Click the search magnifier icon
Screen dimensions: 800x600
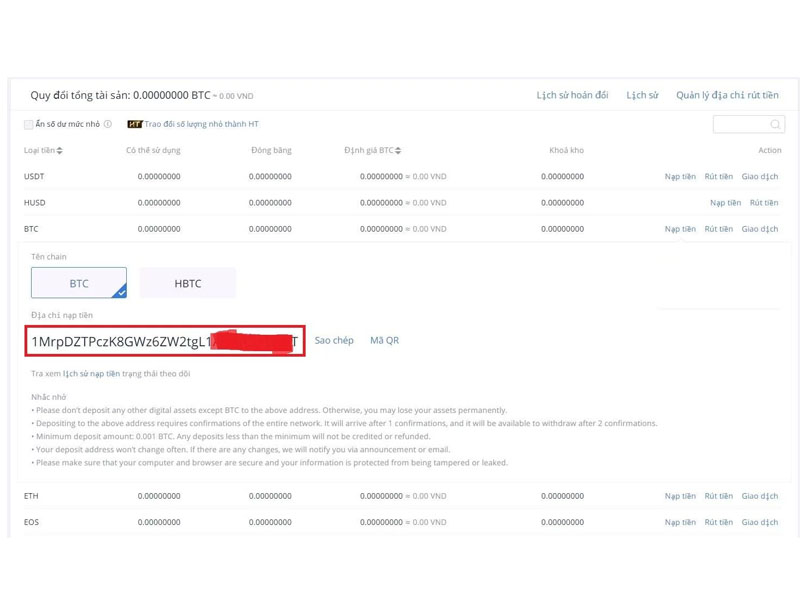774,124
